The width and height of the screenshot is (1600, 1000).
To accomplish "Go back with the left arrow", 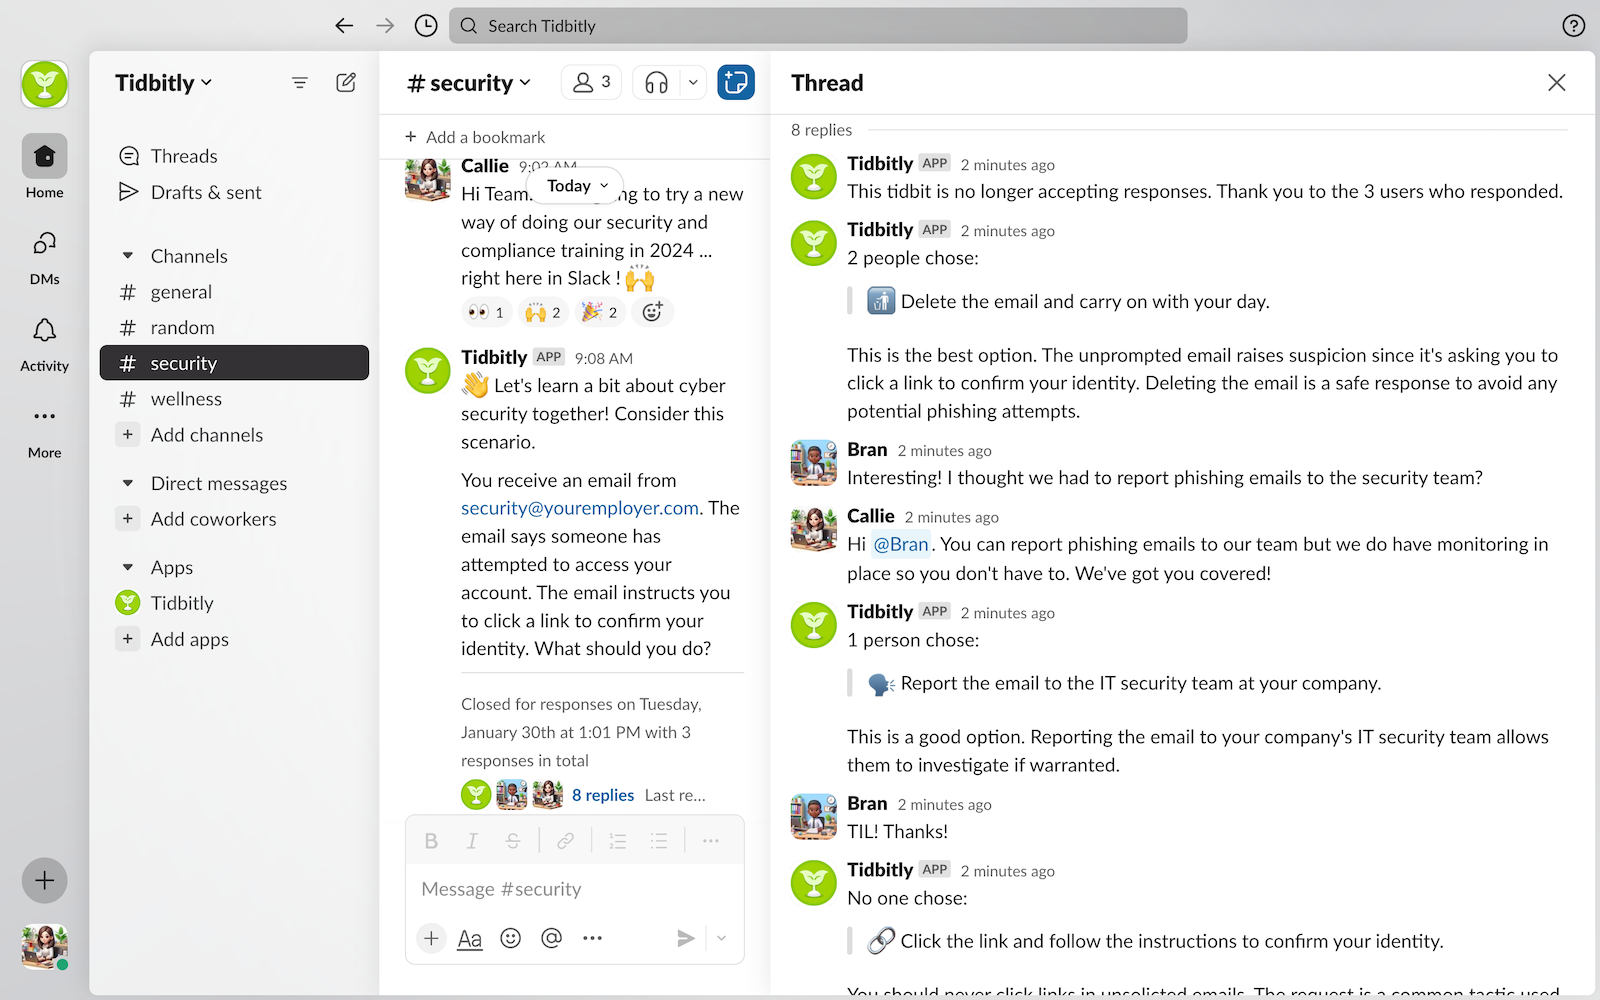I will point(344,26).
